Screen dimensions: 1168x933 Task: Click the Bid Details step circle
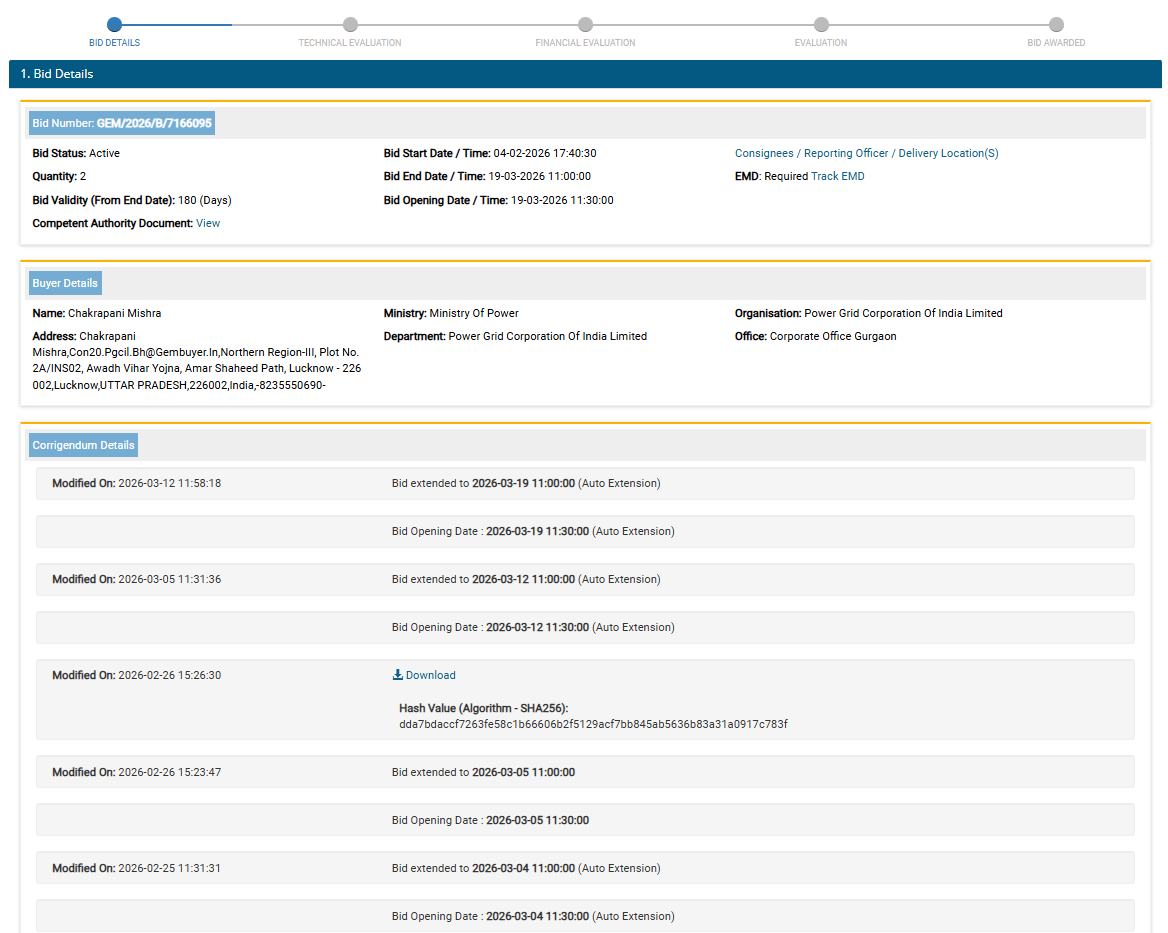pos(114,24)
